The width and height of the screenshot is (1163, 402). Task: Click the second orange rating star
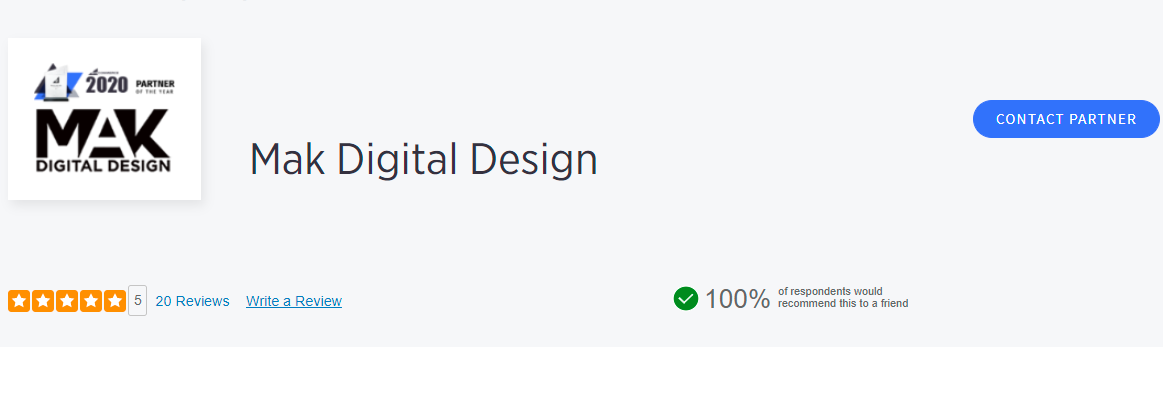point(42,301)
